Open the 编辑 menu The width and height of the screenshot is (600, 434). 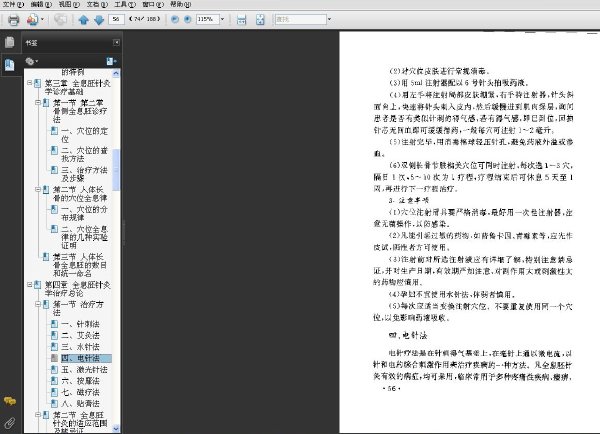(x=41, y=4)
